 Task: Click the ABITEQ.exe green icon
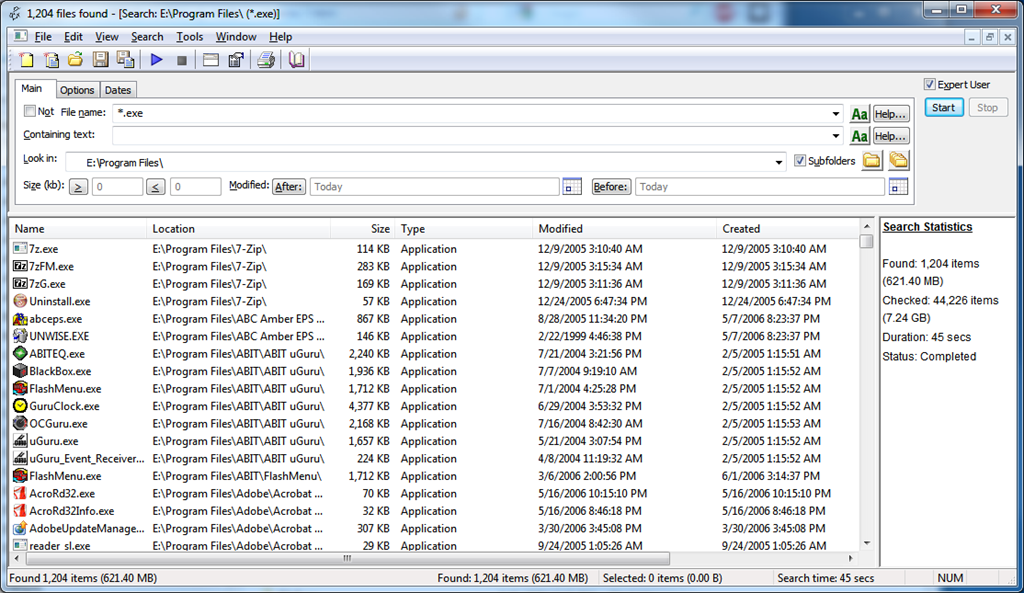20,354
